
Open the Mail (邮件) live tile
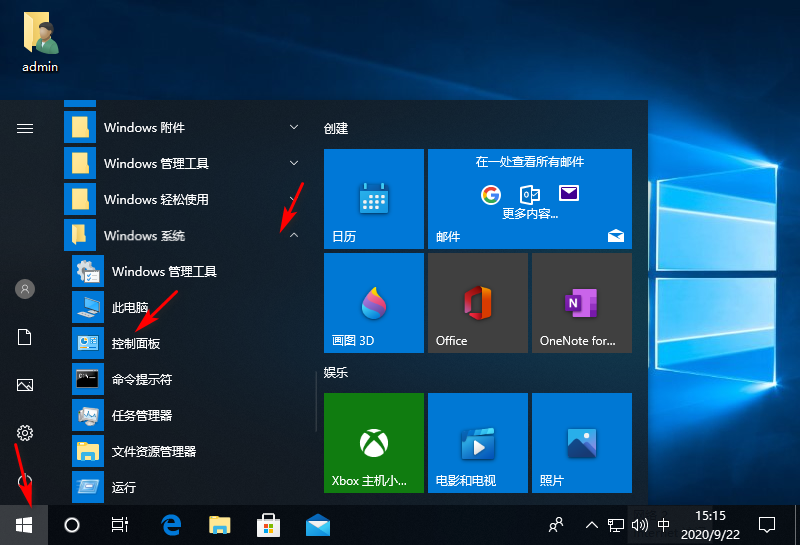point(529,198)
